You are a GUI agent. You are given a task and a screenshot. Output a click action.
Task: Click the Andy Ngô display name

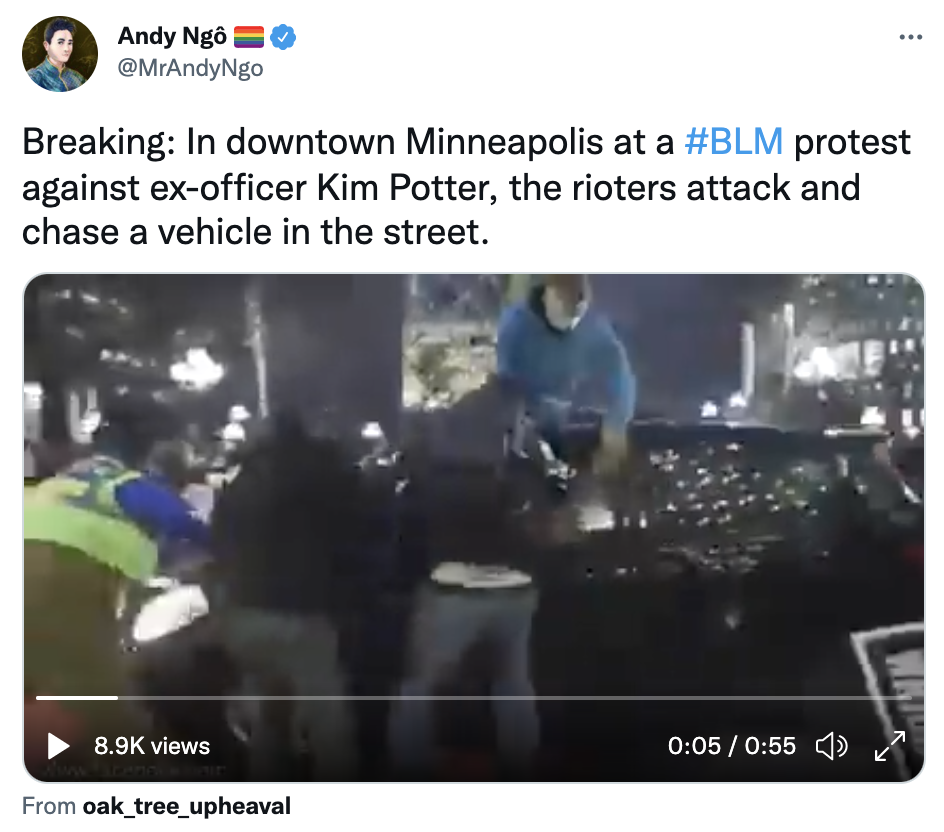[x=172, y=36]
